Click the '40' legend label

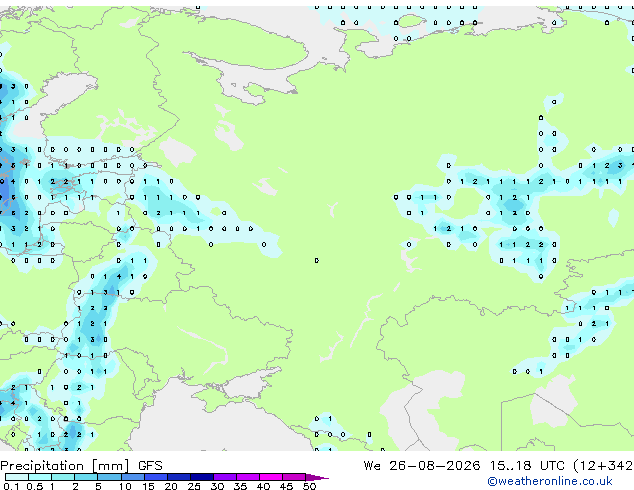(x=263, y=486)
